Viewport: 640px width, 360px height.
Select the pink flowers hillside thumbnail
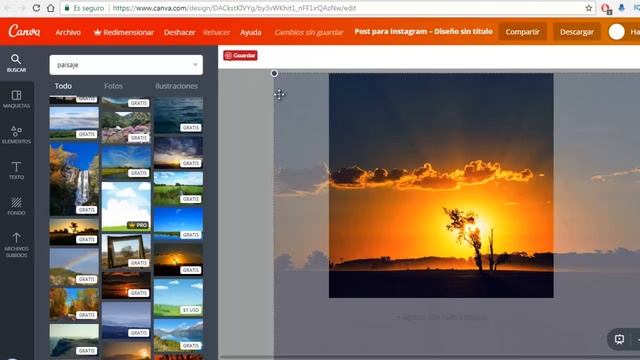point(126,127)
